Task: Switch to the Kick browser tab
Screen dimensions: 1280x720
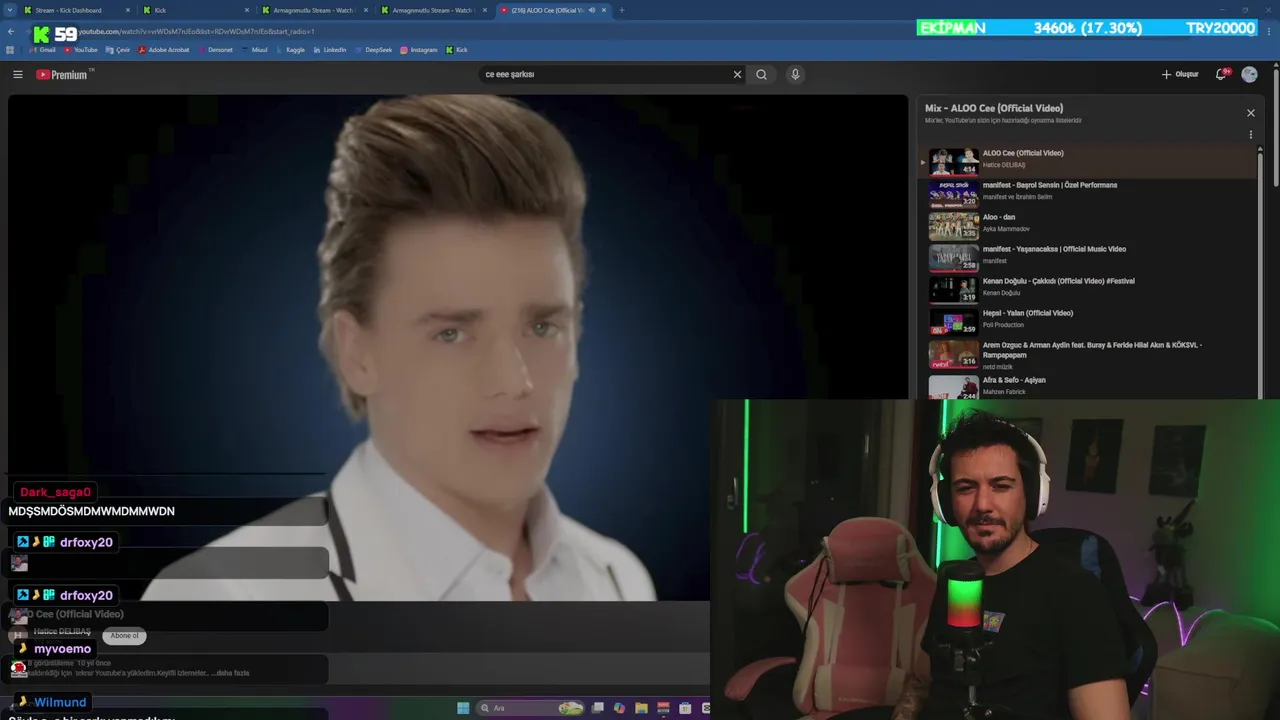Action: 195,10
